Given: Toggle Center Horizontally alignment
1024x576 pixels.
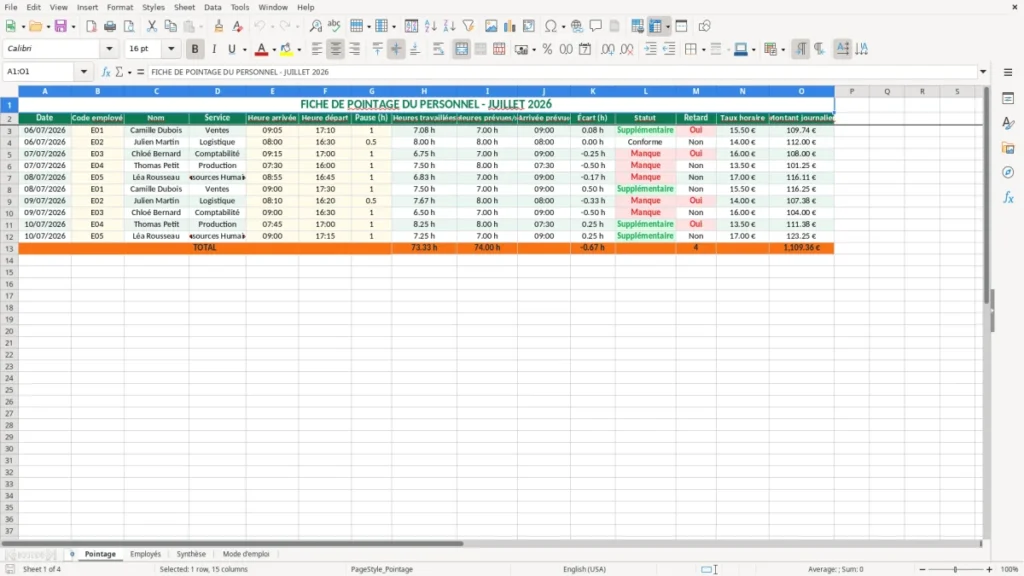Looking at the screenshot, I should (x=336, y=49).
